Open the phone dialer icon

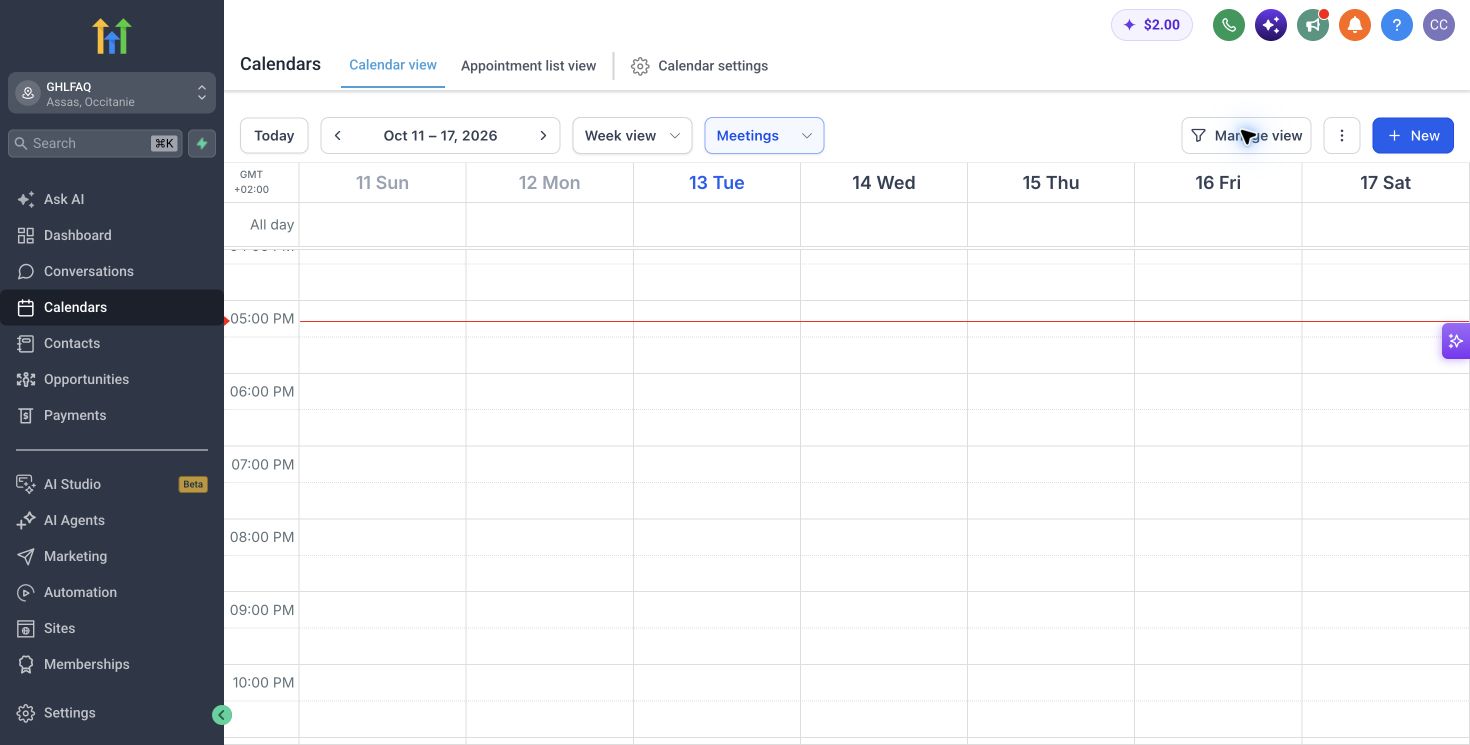1229,25
